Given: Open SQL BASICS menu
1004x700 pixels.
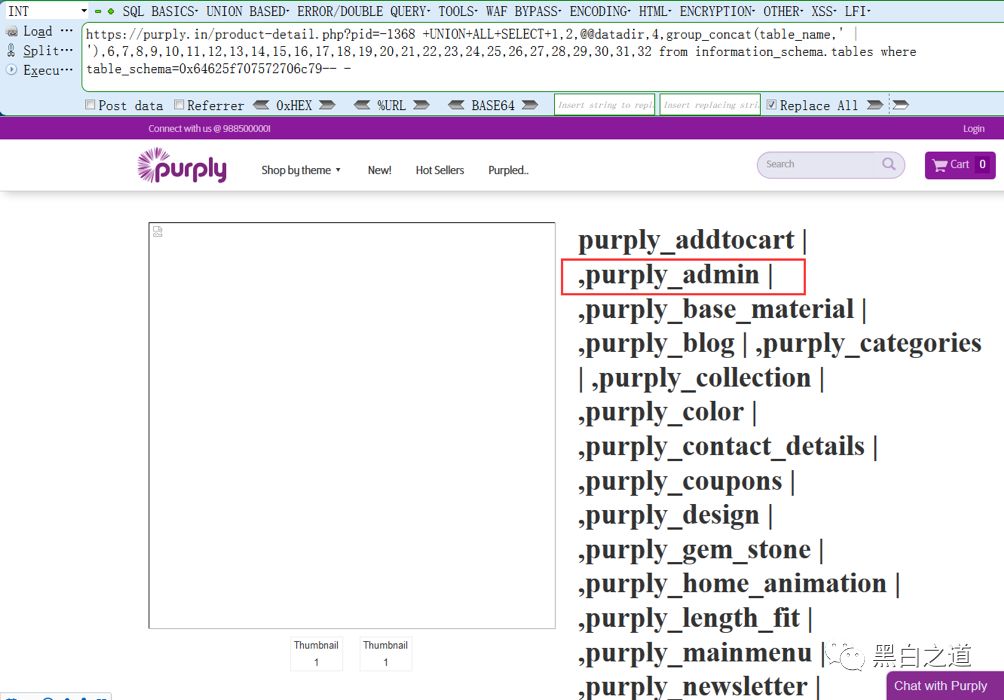Looking at the screenshot, I should coord(160,12).
